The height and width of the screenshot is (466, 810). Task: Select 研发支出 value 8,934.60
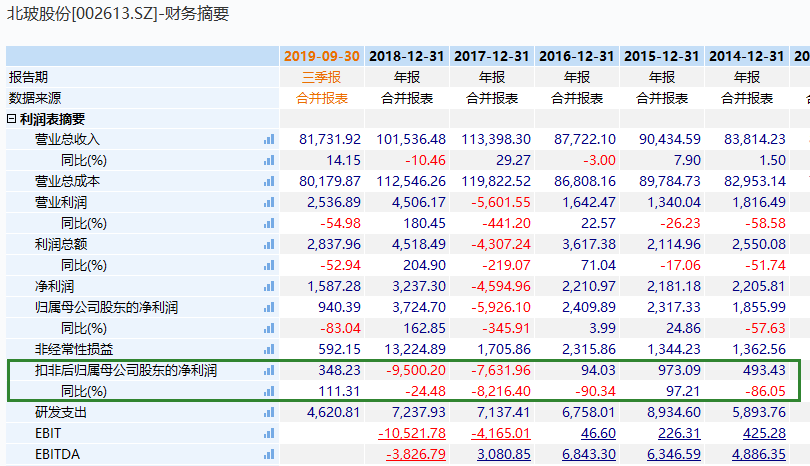(x=674, y=413)
